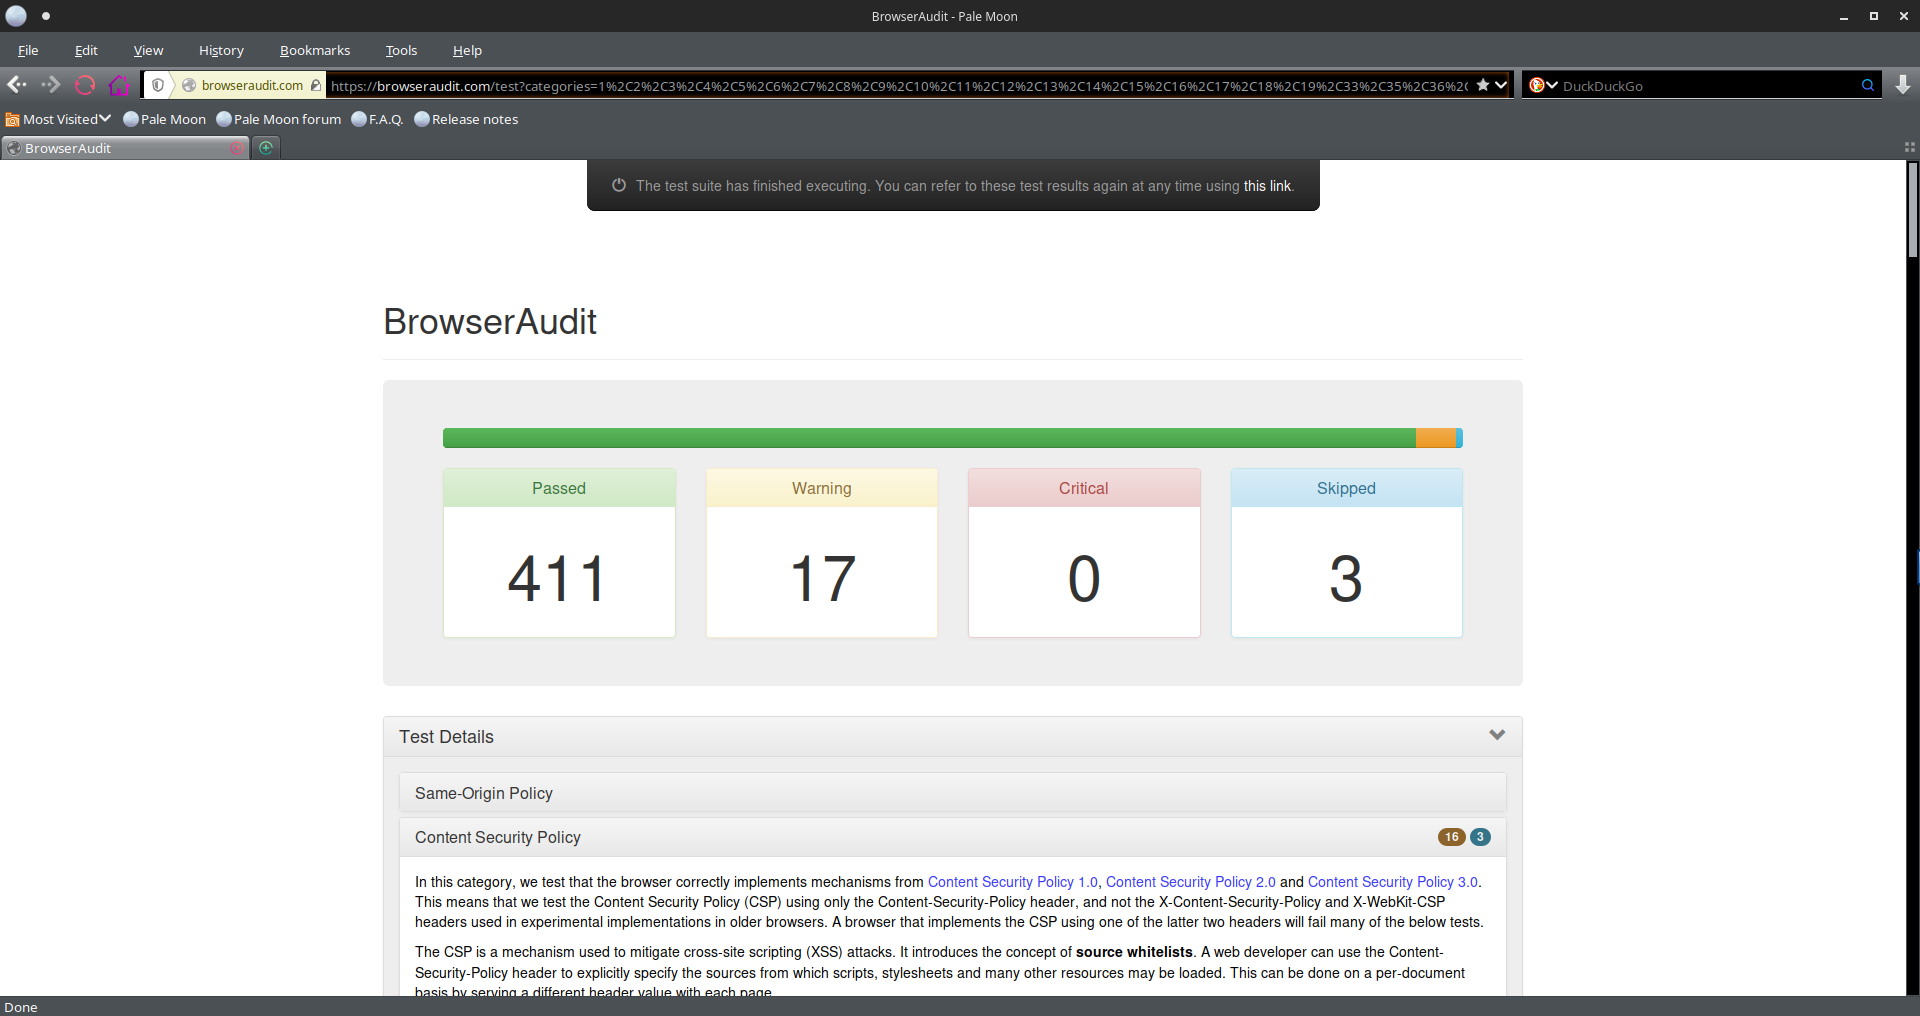Click the Done status bar text
Viewport: 1920px width, 1016px height.
[x=21, y=1007]
